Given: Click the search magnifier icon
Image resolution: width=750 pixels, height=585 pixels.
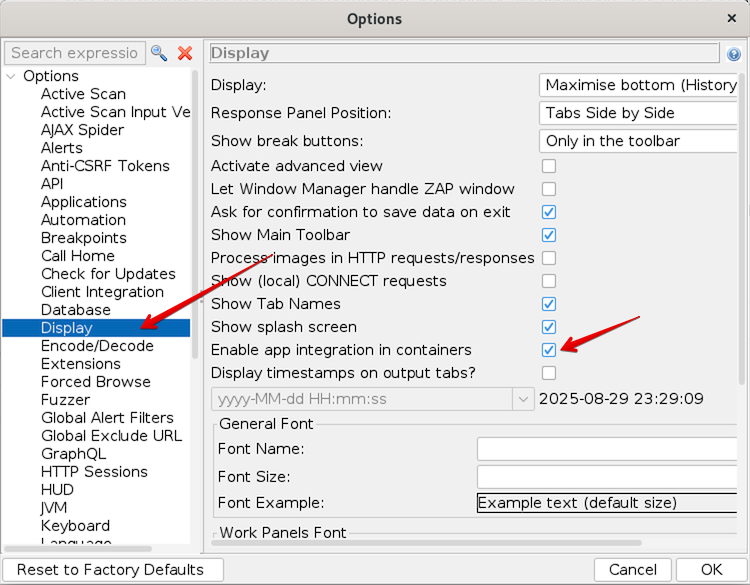Looking at the screenshot, I should pyautogui.click(x=159, y=53).
